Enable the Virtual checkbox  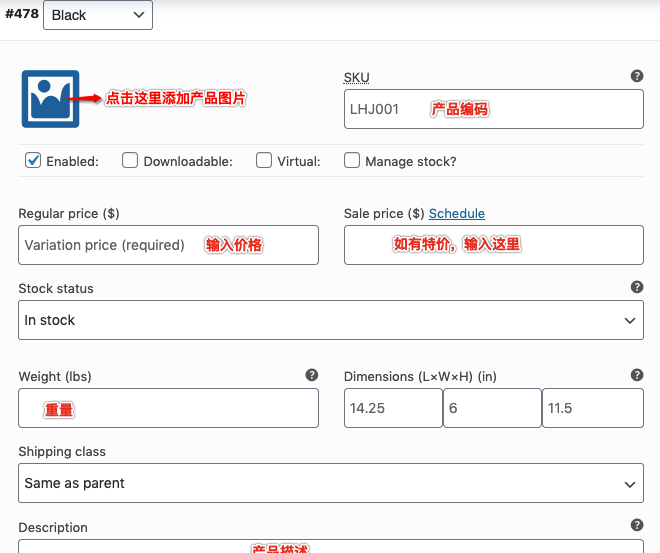pos(264,160)
